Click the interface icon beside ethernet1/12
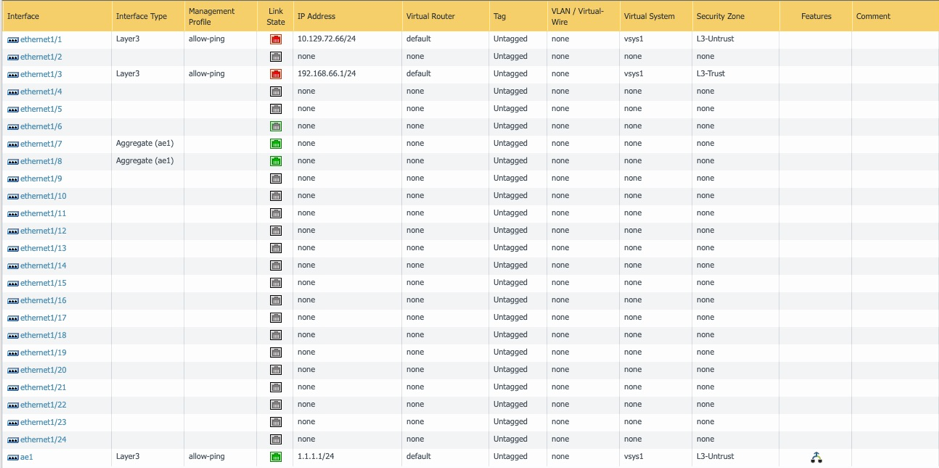The height and width of the screenshot is (468, 939). coord(13,231)
